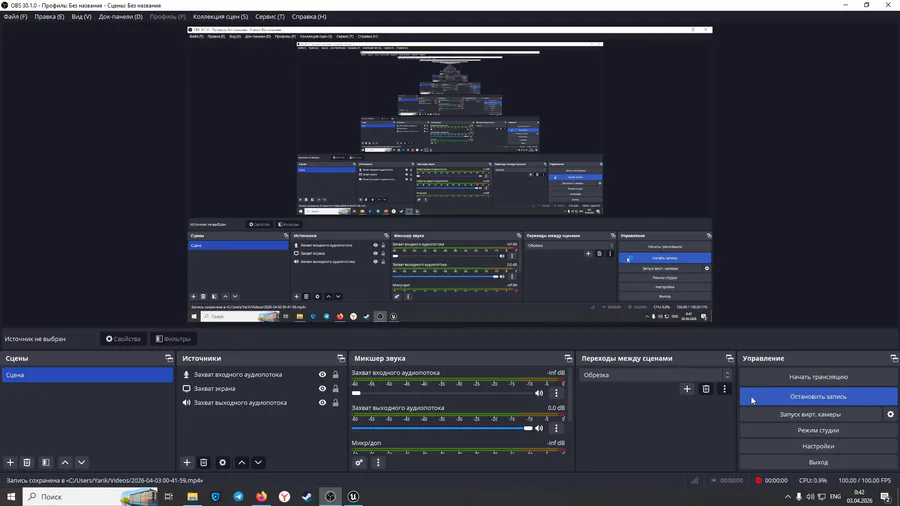Adjust output audio capture volume slider
This screenshot has height=506, width=900.
click(x=443, y=428)
